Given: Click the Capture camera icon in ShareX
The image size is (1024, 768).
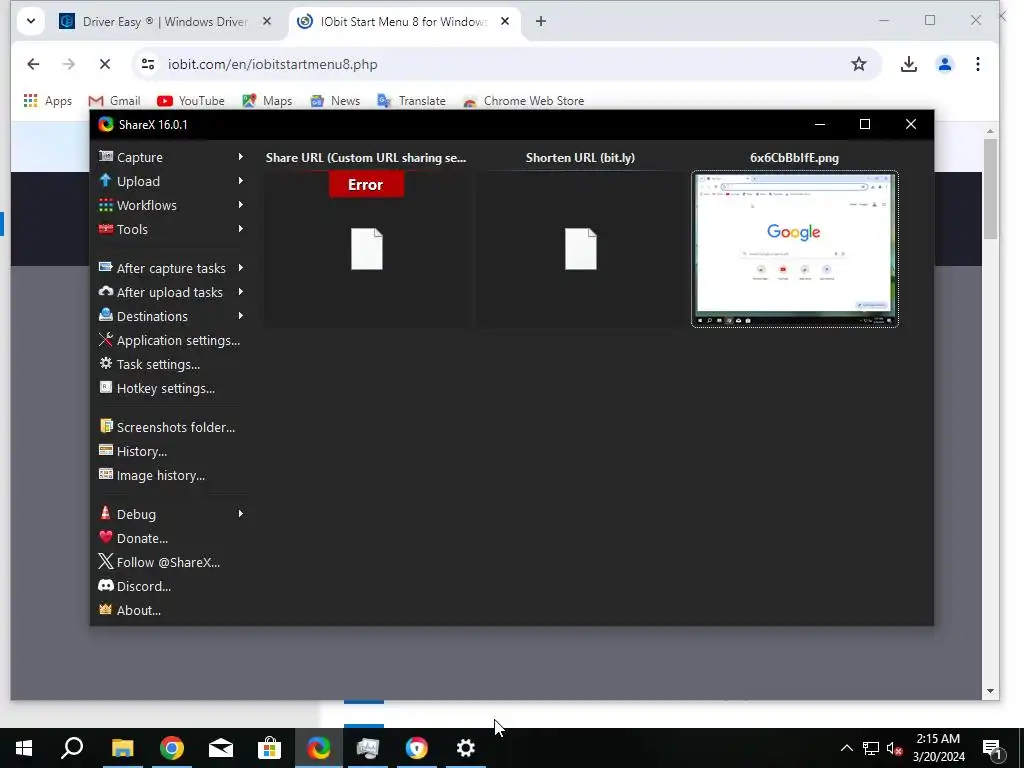Looking at the screenshot, I should (106, 157).
